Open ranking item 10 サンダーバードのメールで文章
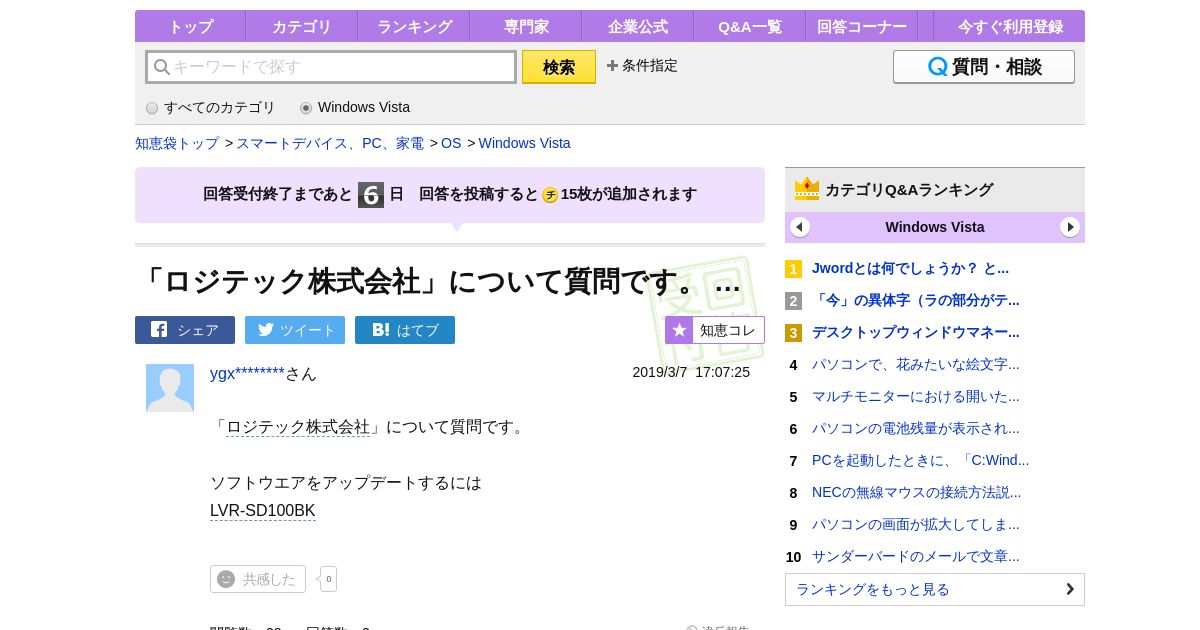1200x630 pixels. click(916, 556)
